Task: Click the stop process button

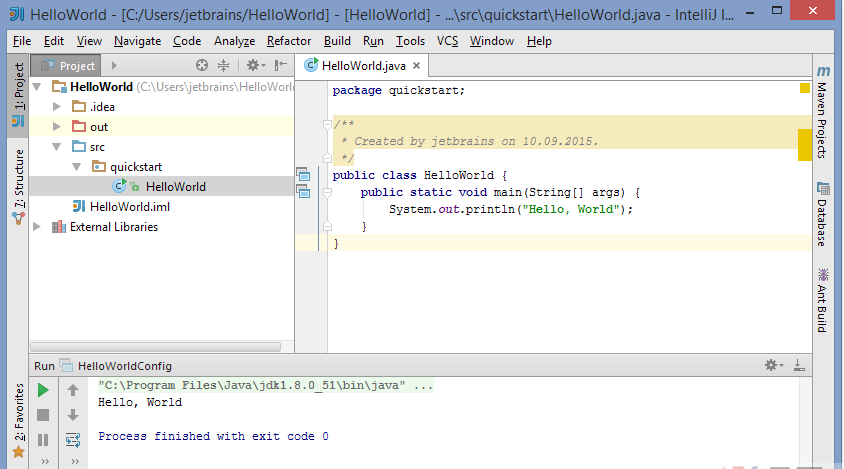Action: (43, 415)
